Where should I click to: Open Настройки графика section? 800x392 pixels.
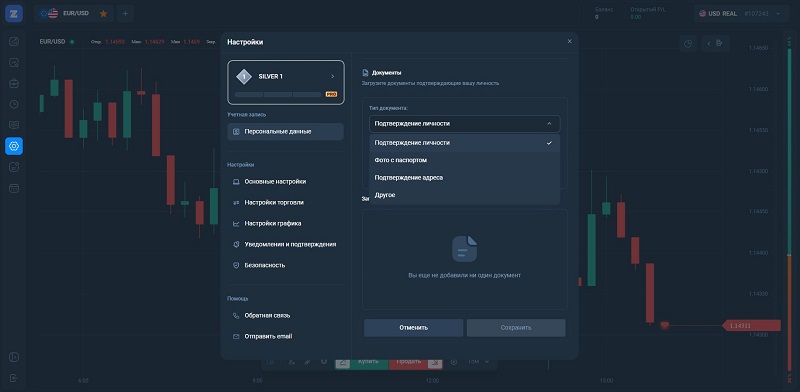click(x=286, y=224)
